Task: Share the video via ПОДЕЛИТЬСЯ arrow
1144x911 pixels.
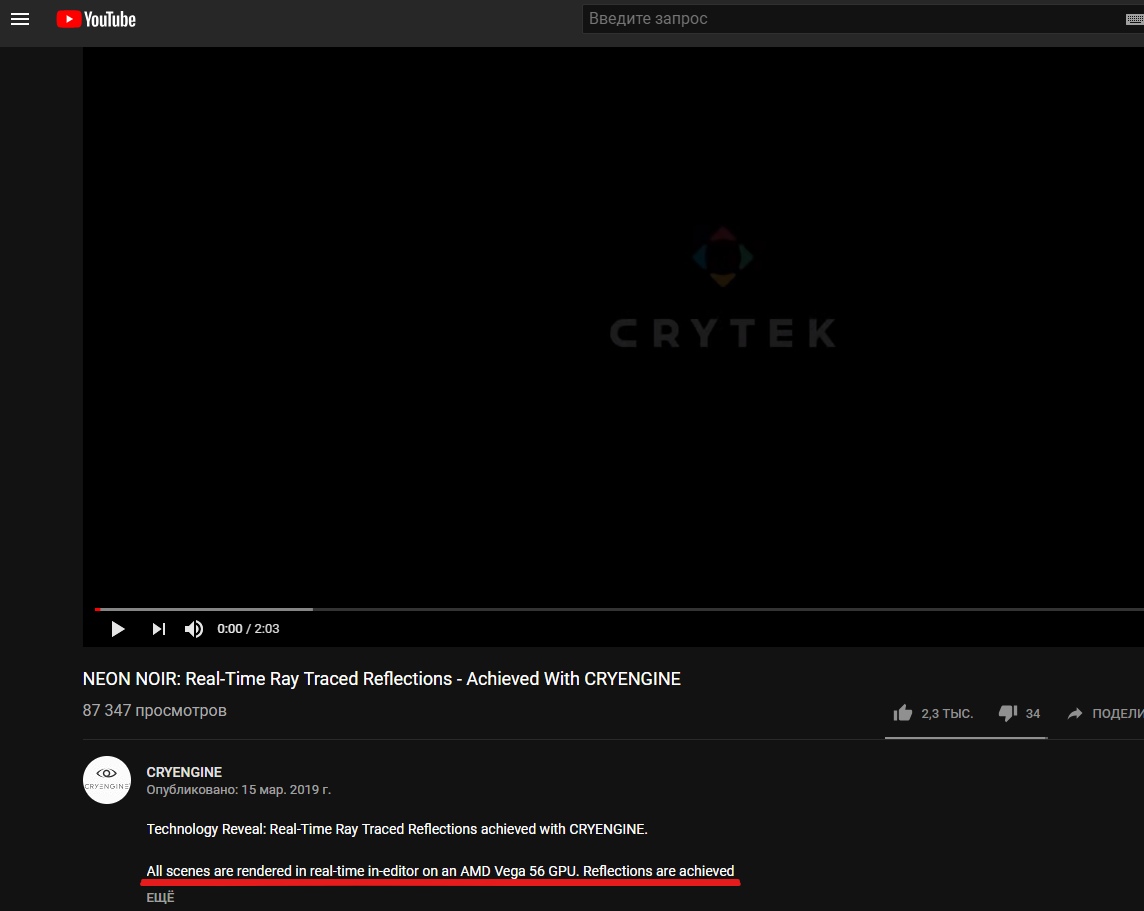Action: (x=1105, y=713)
